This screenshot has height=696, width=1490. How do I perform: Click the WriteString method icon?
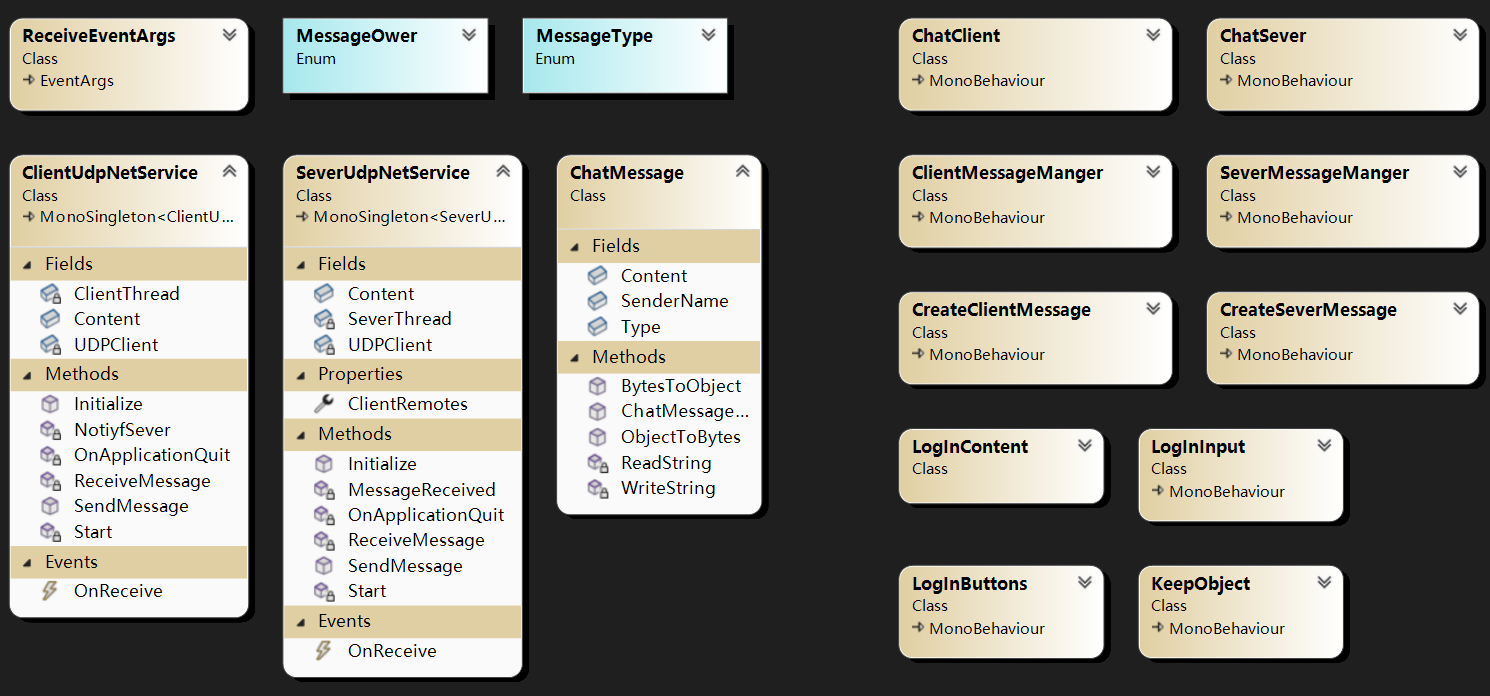597,489
